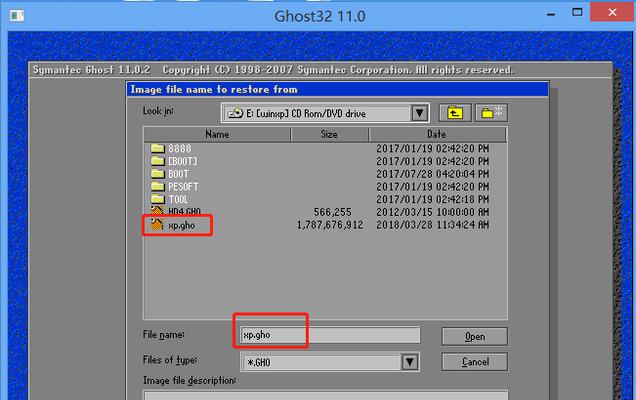Click the Open button

(x=475, y=336)
